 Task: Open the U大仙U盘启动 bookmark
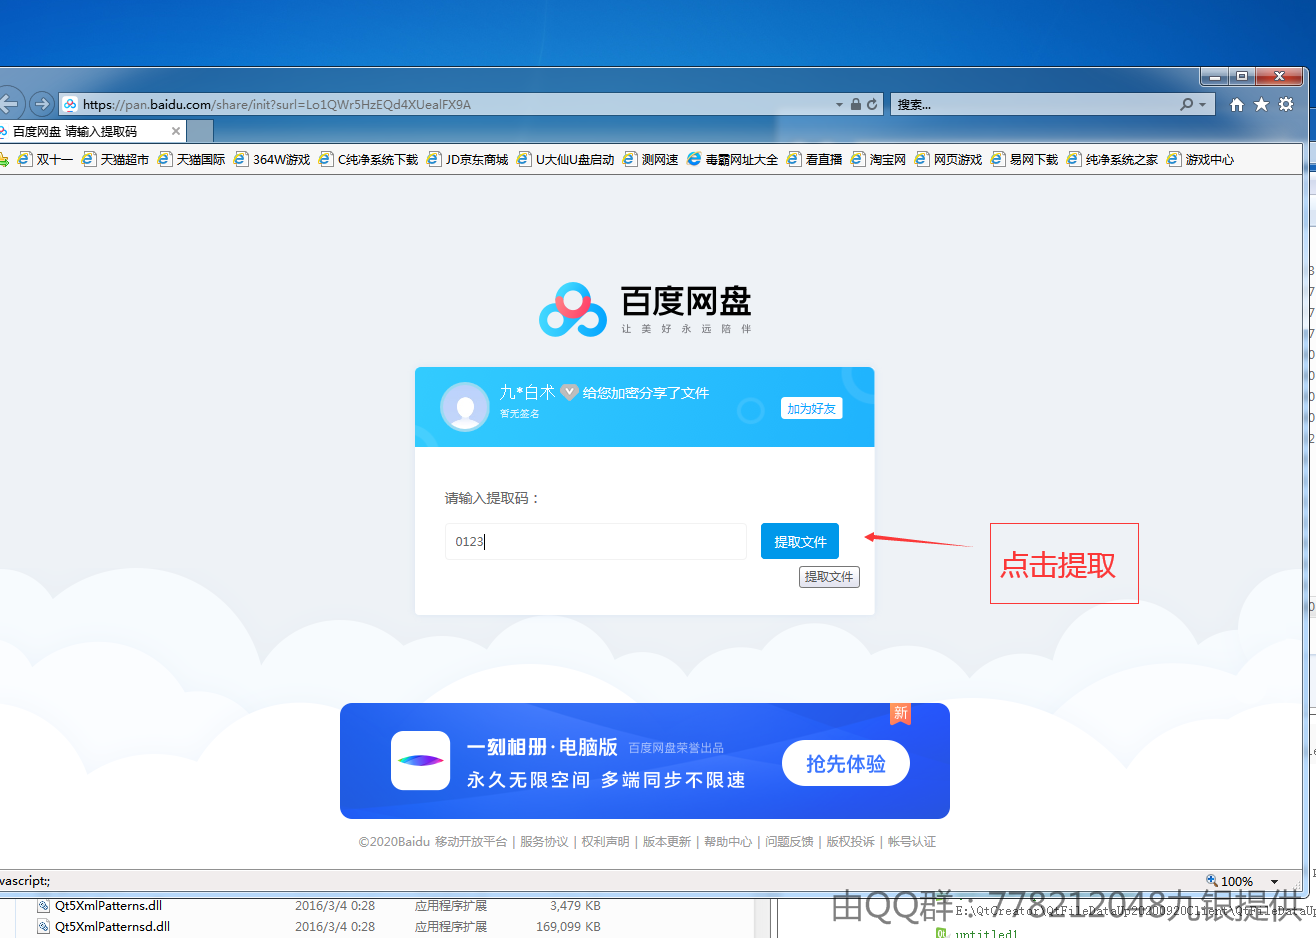(565, 159)
